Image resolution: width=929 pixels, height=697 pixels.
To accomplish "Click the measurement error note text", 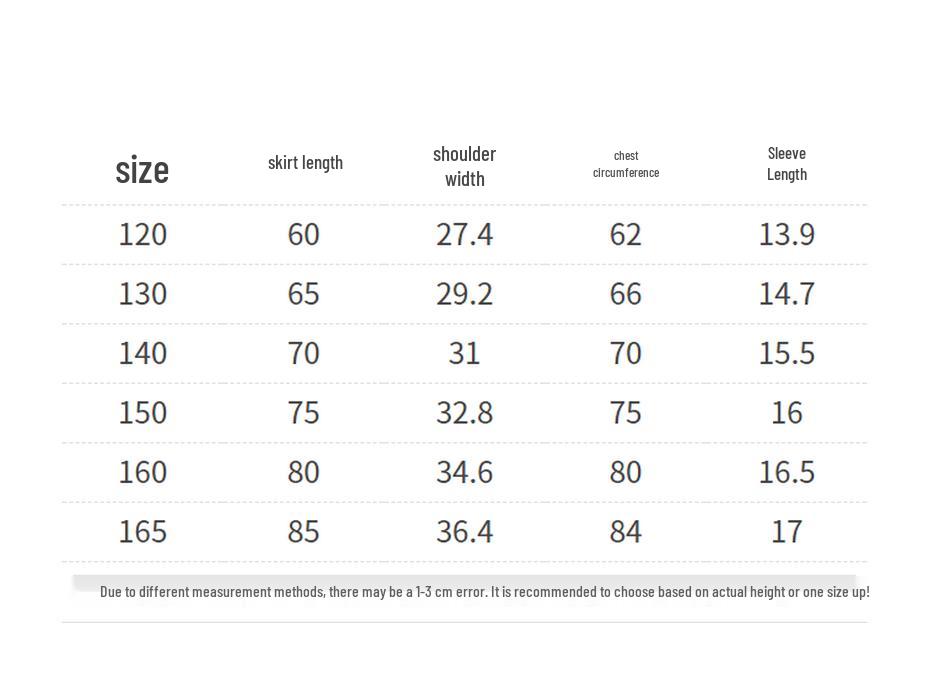I will [x=485, y=592].
